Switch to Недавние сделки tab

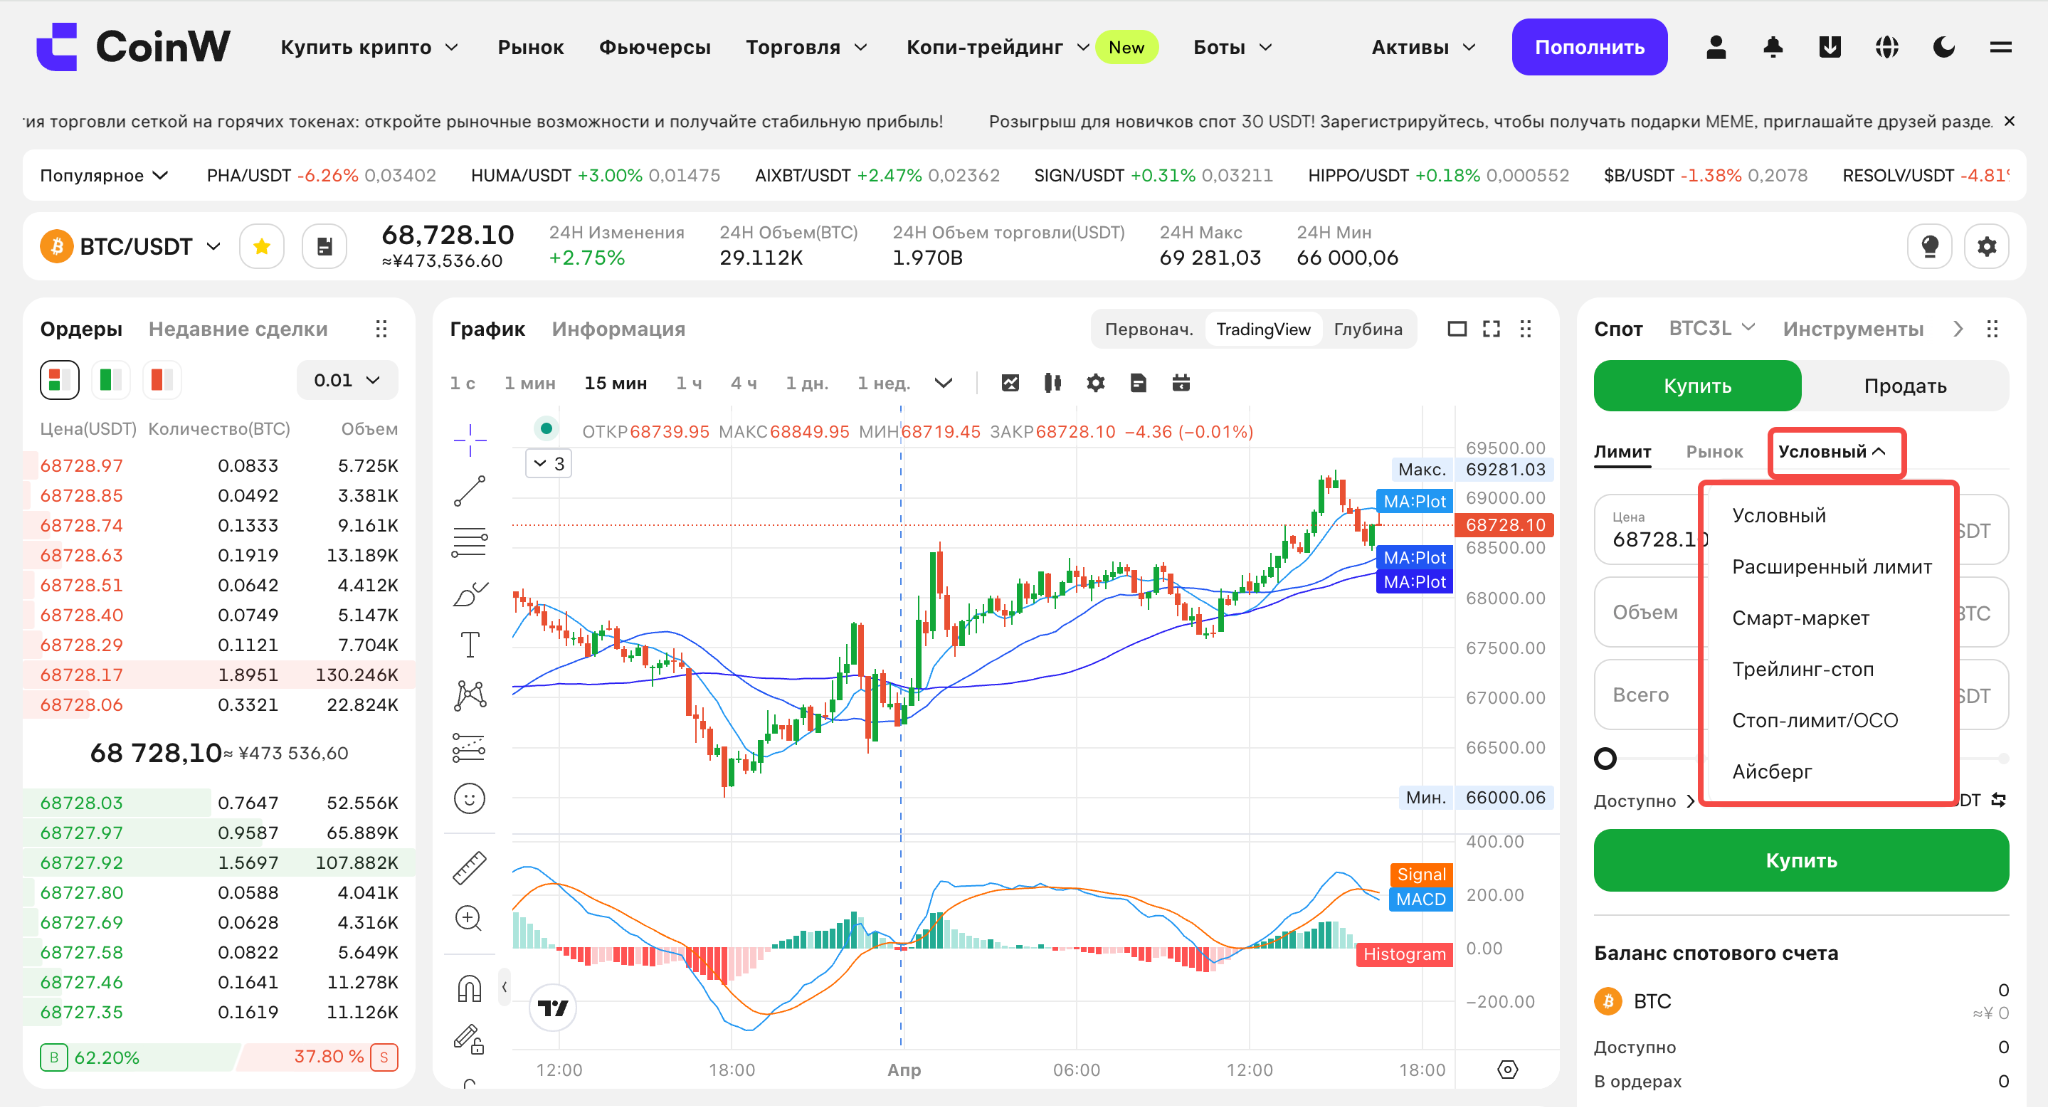[x=238, y=329]
